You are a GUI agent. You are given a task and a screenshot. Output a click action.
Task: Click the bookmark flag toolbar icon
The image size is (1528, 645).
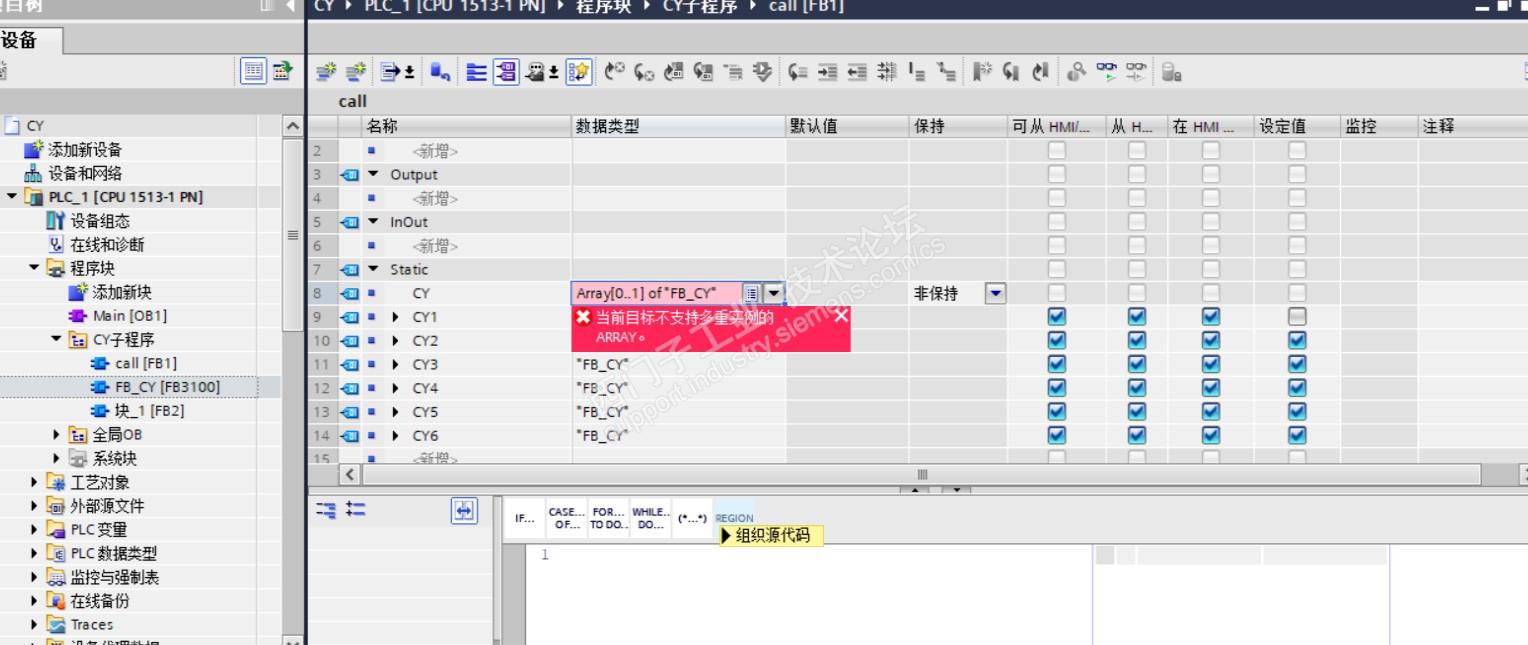(x=981, y=72)
